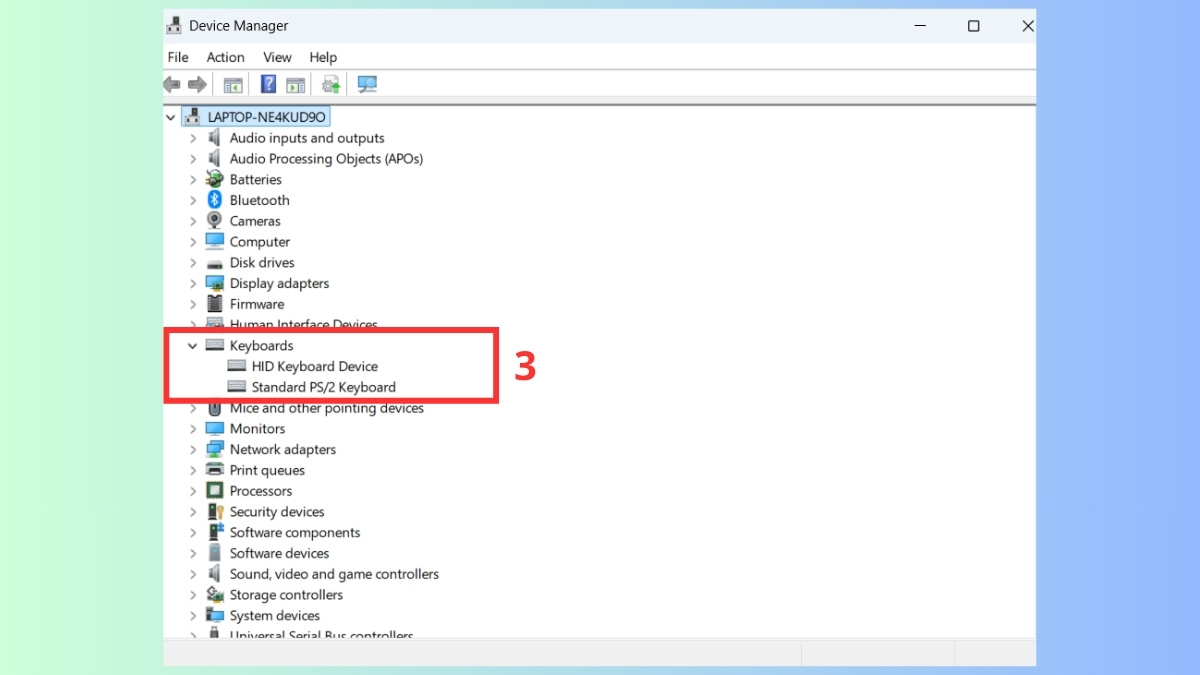This screenshot has width=1200, height=675.
Task: Toggle Show/Hide Action Pane toolbar icon
Action: 295,85
